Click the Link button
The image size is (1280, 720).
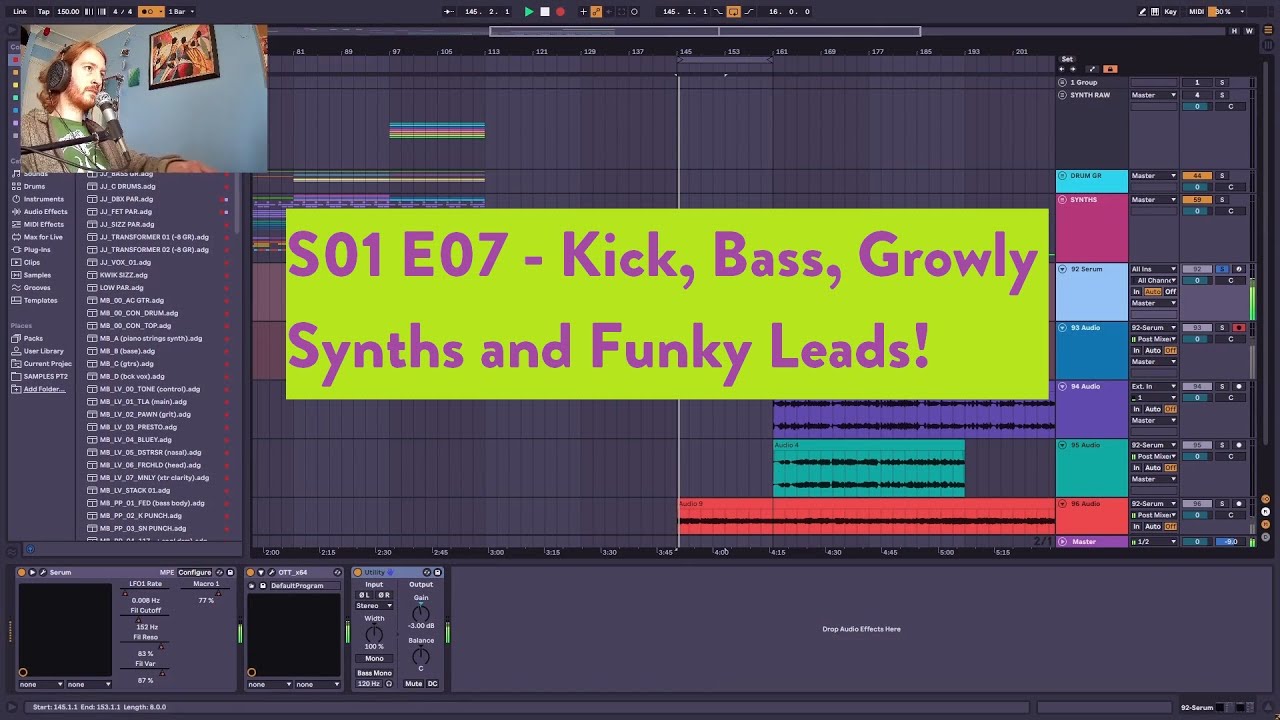pos(20,11)
